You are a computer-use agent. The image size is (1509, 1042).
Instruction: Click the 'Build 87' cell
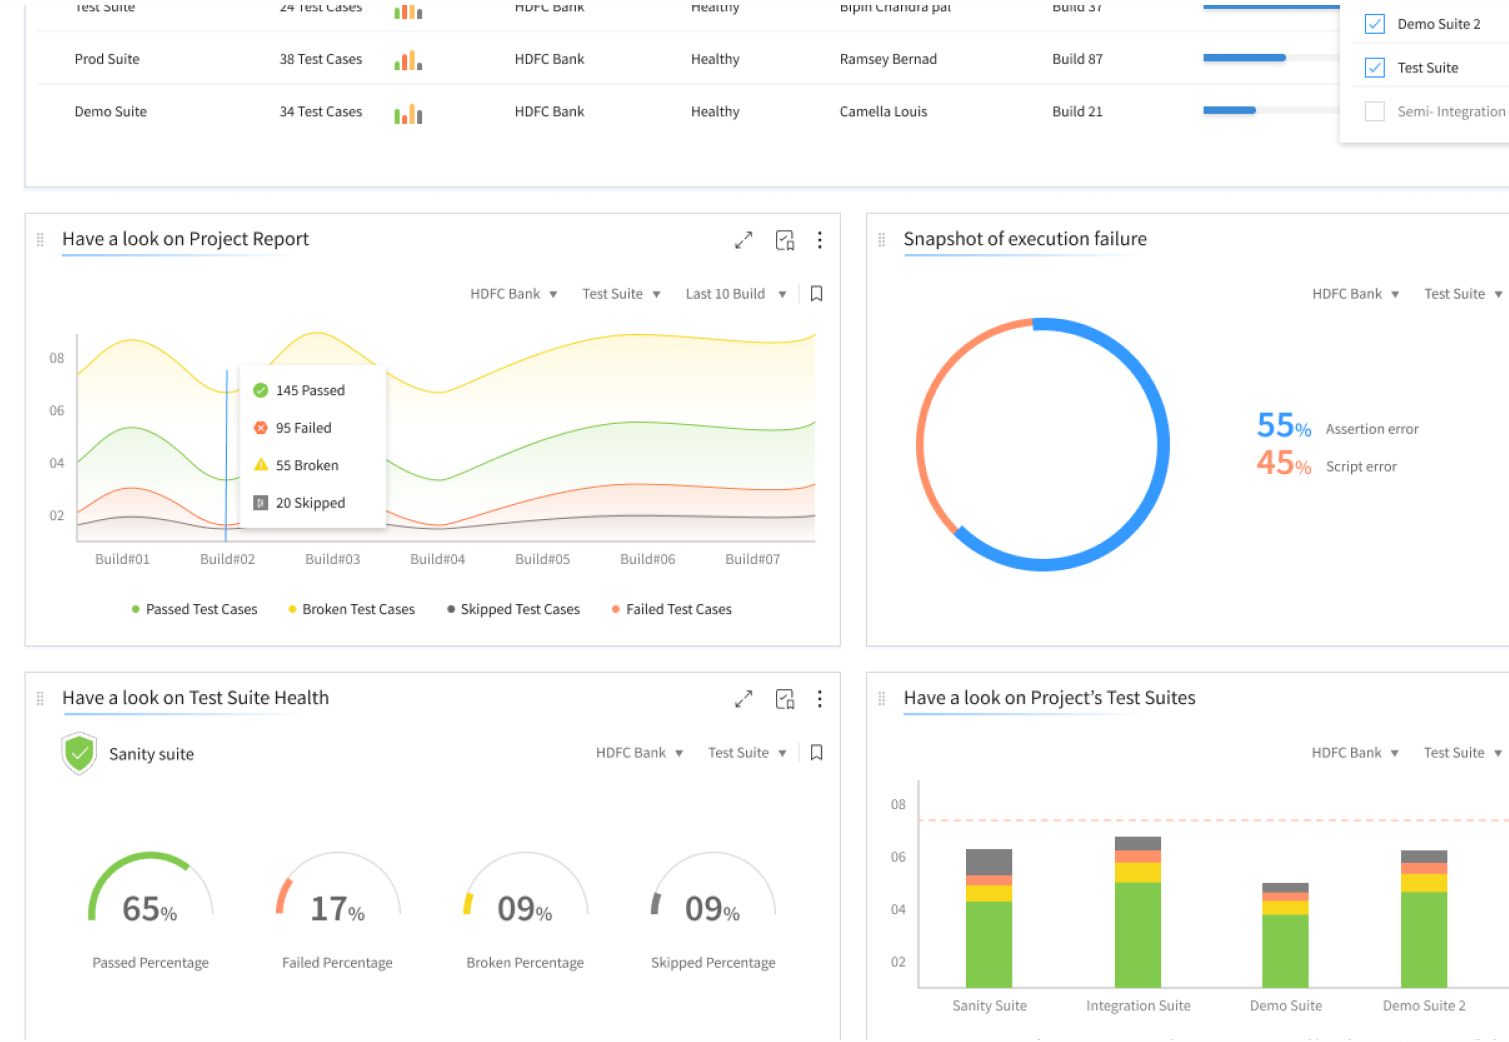1077,60
